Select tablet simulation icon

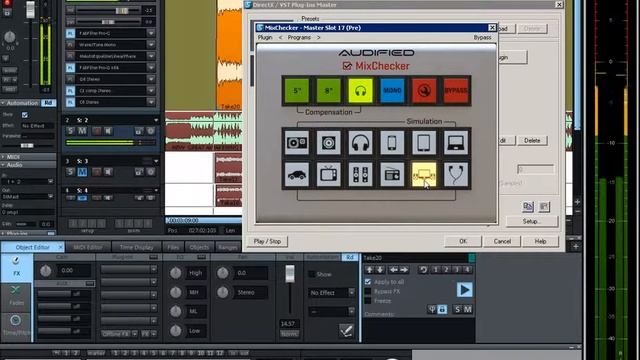(x=424, y=142)
